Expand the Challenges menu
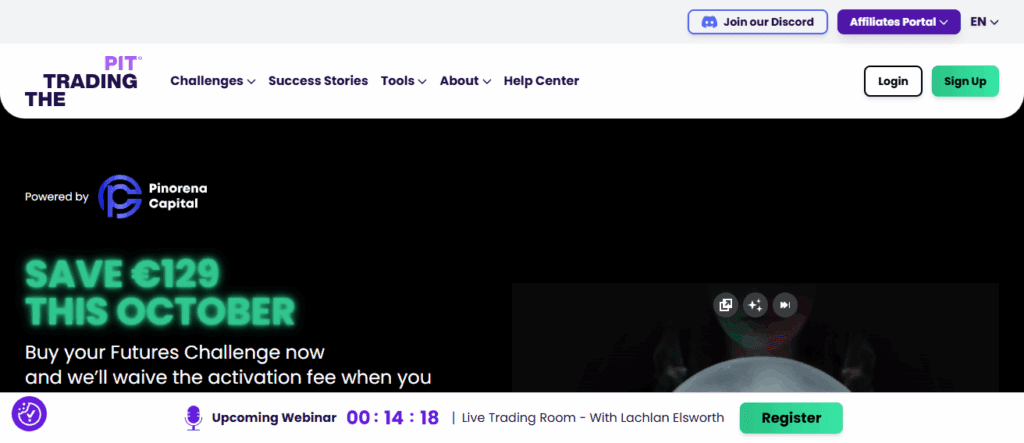This screenshot has width=1024, height=443. point(212,81)
